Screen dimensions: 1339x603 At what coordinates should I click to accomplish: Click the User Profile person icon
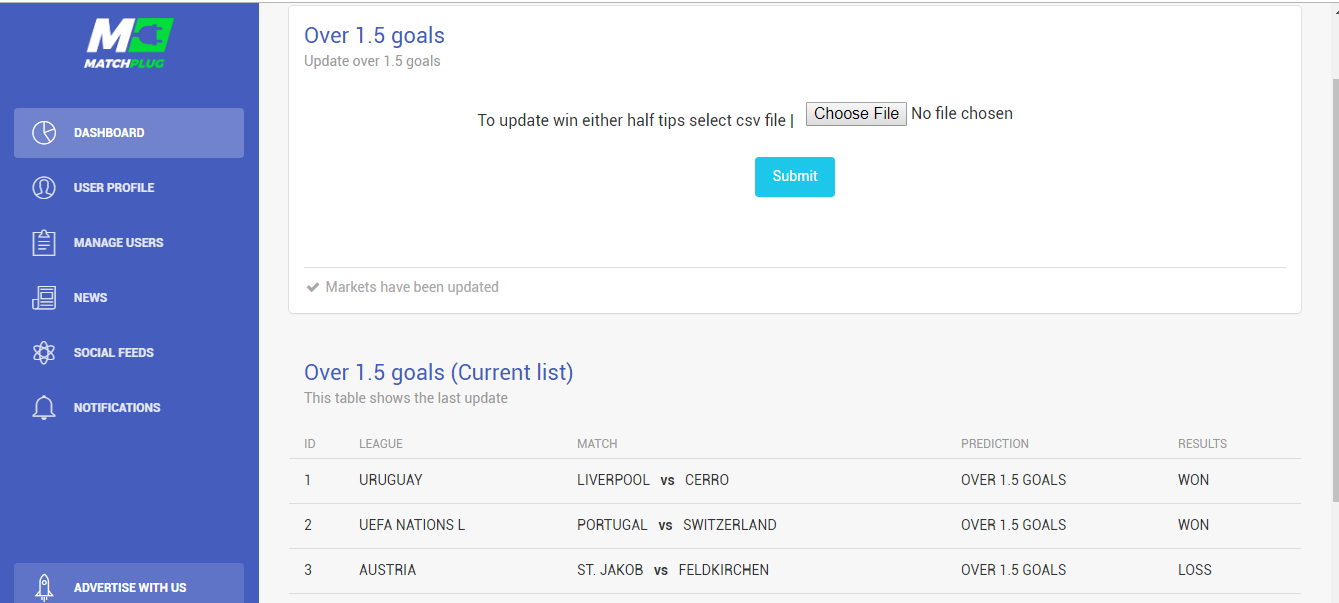tap(44, 188)
